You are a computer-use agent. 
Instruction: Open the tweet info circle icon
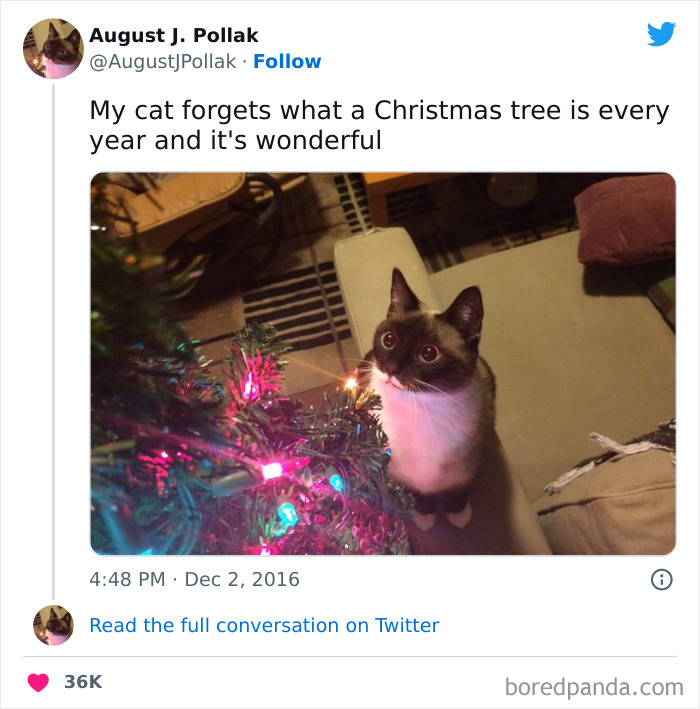661,579
